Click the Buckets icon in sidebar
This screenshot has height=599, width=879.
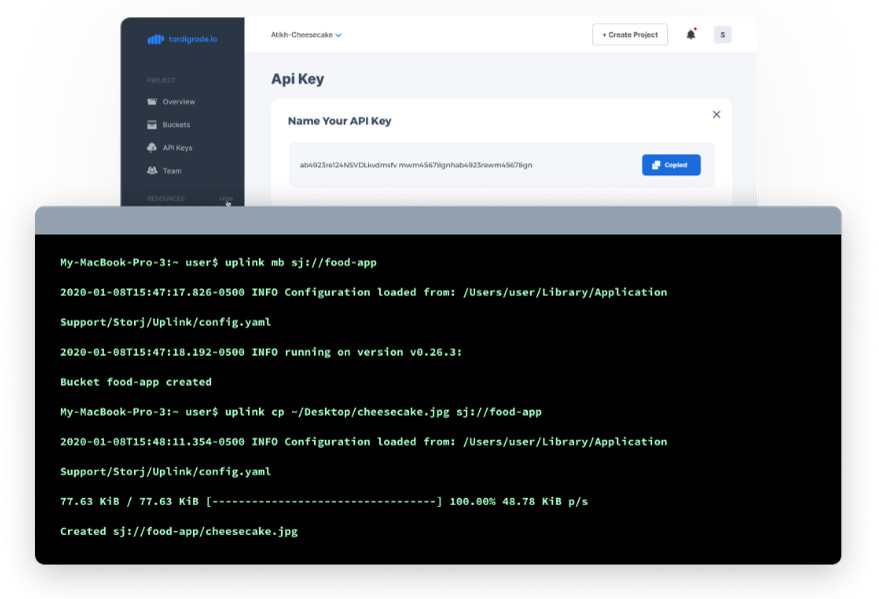152,124
